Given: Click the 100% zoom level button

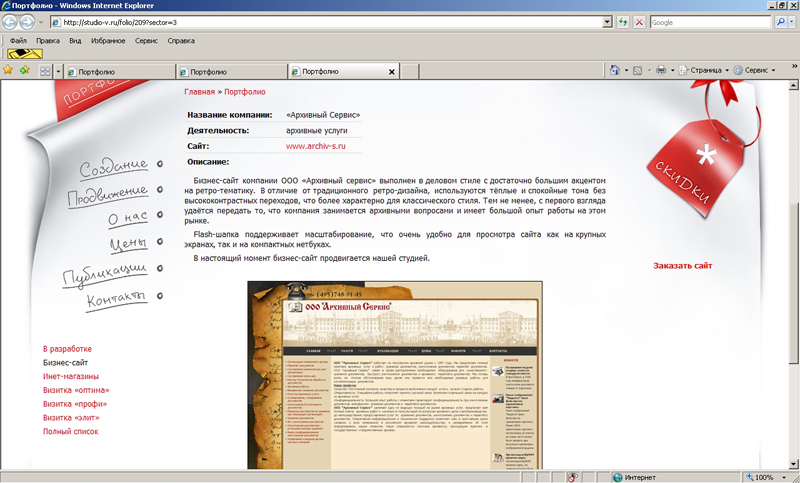Looking at the screenshot, I should [760, 477].
